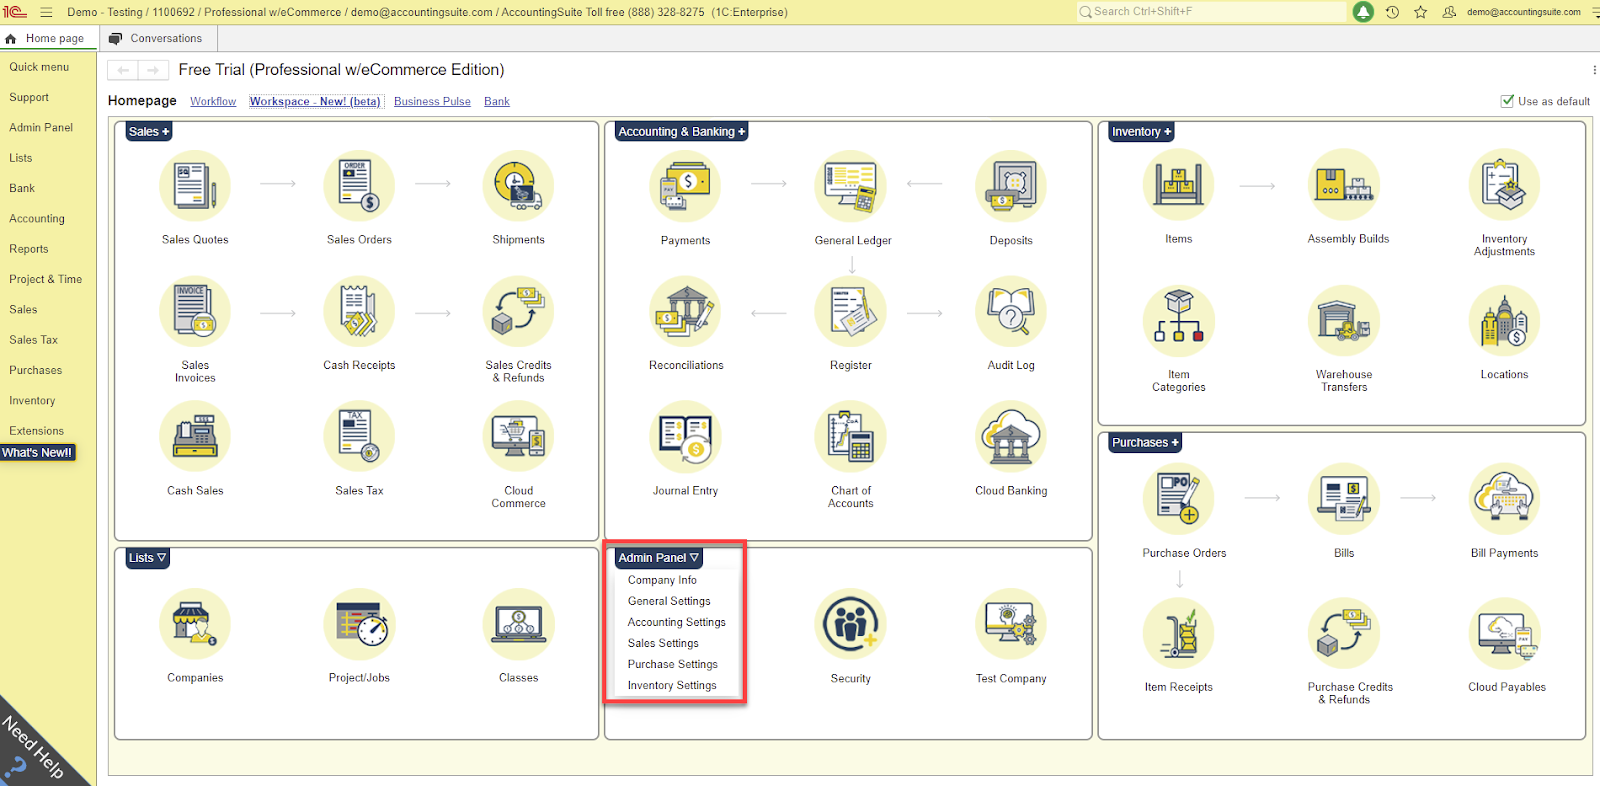Expand the Purchases section header
Viewport: 1600px width, 786px height.
[x=1145, y=442]
